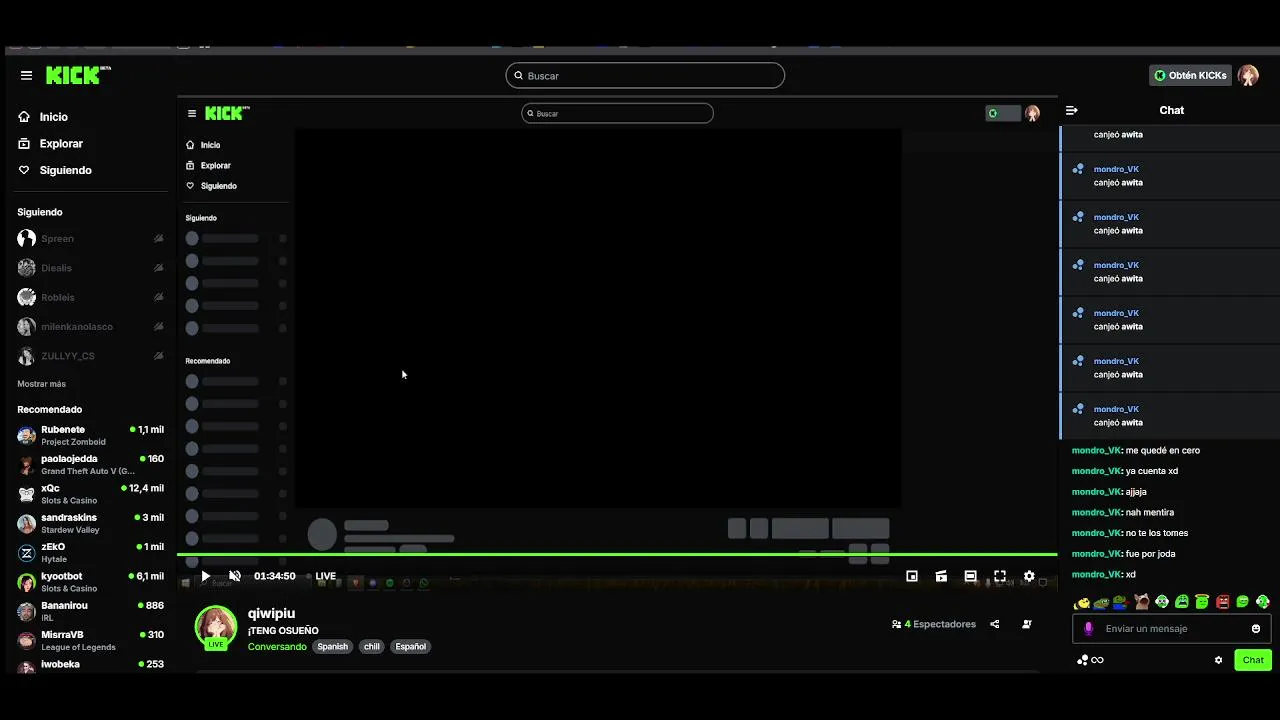The height and width of the screenshot is (720, 1280).
Task: Click the 4 Espectadores viewer count
Action: 934,624
